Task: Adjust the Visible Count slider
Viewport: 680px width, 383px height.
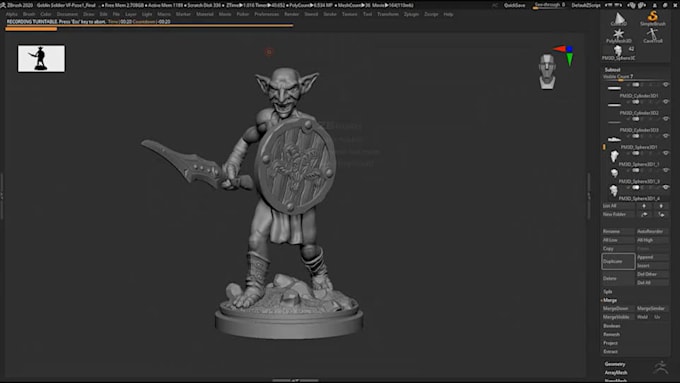Action: [x=636, y=77]
